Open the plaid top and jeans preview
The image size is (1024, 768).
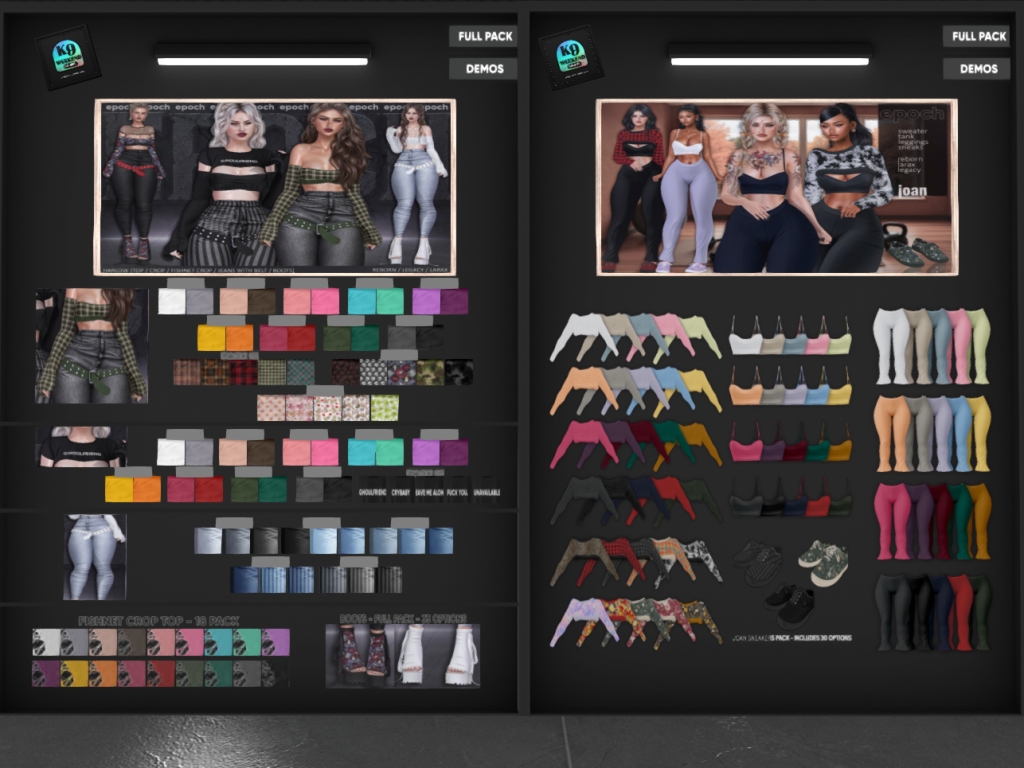pos(91,346)
